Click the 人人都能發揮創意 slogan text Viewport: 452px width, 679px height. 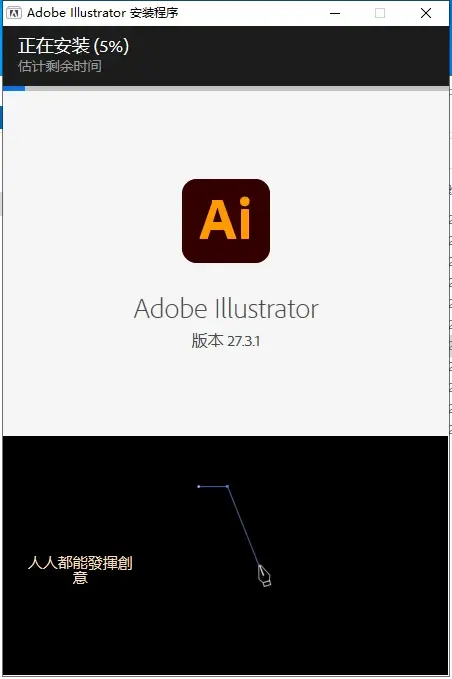pyautogui.click(x=80, y=570)
